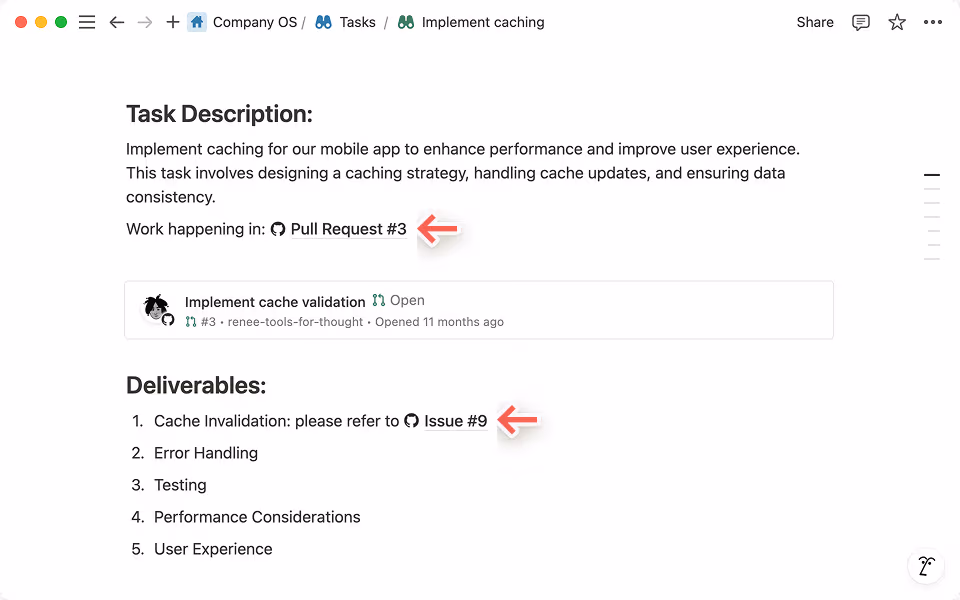
Task: Click the GitHub icon beside Issue #9
Action: [x=411, y=421]
